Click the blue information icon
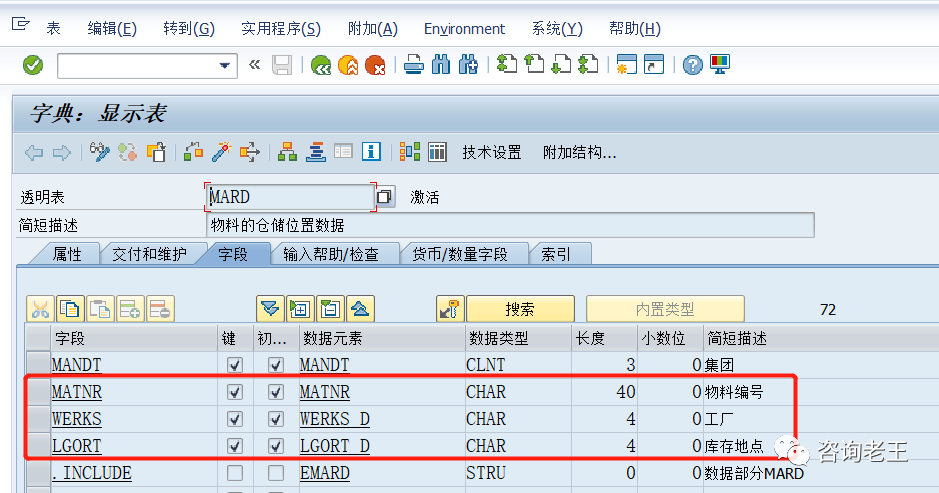The height and width of the screenshot is (493, 939). 372,152
